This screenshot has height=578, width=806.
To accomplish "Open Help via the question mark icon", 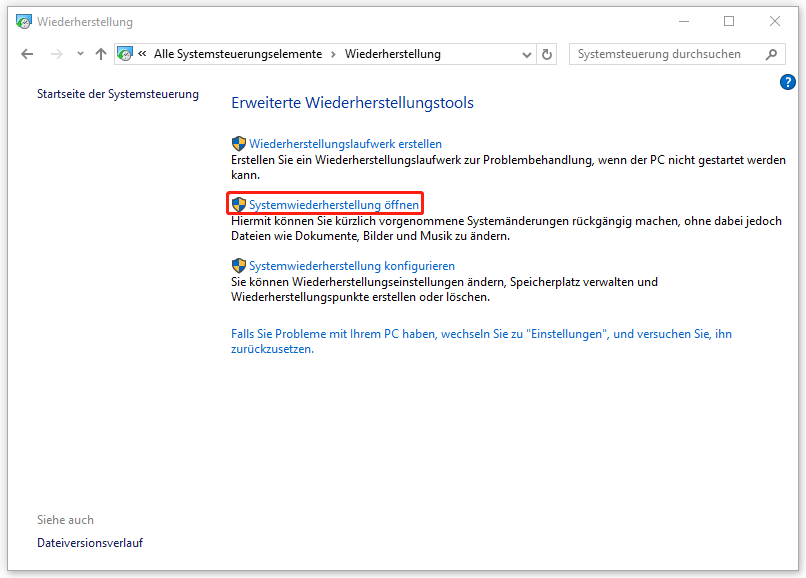I will pyautogui.click(x=788, y=82).
